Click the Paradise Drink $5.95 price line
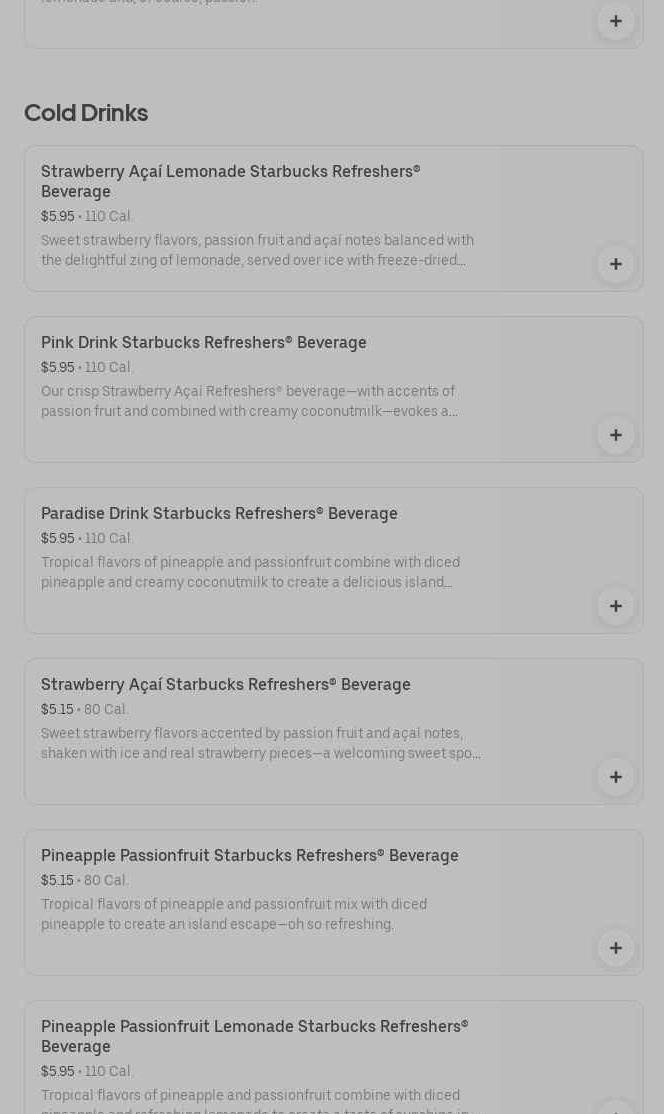The height and width of the screenshot is (1114, 664). tap(87, 539)
